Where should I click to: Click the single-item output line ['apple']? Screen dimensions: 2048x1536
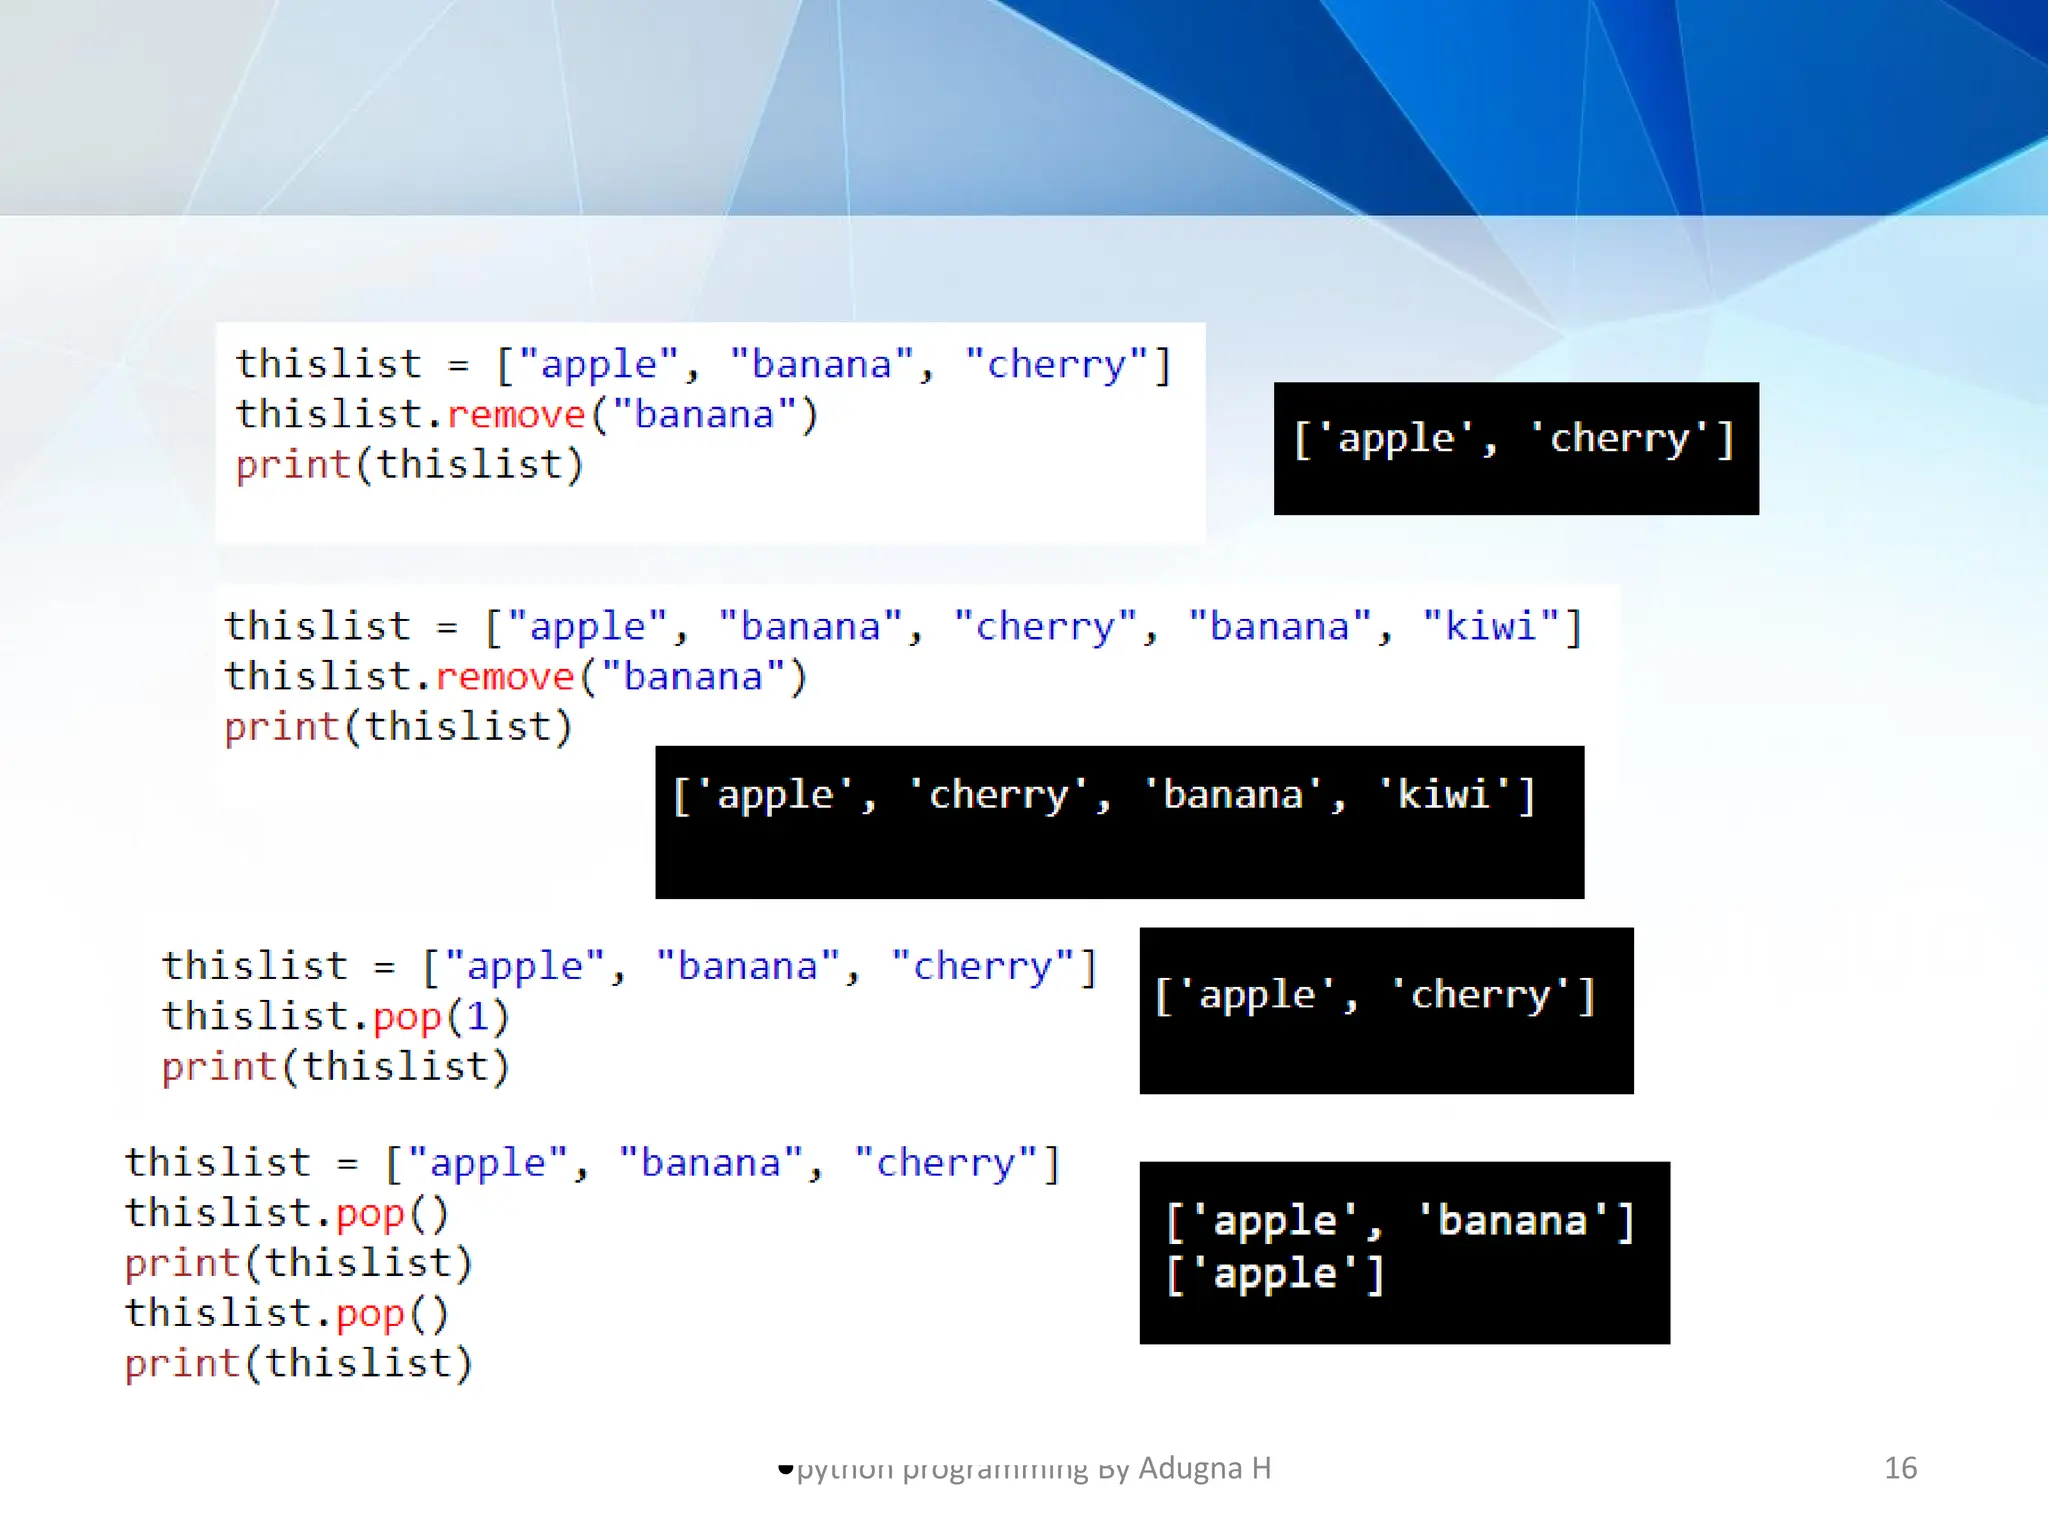[1276, 1275]
